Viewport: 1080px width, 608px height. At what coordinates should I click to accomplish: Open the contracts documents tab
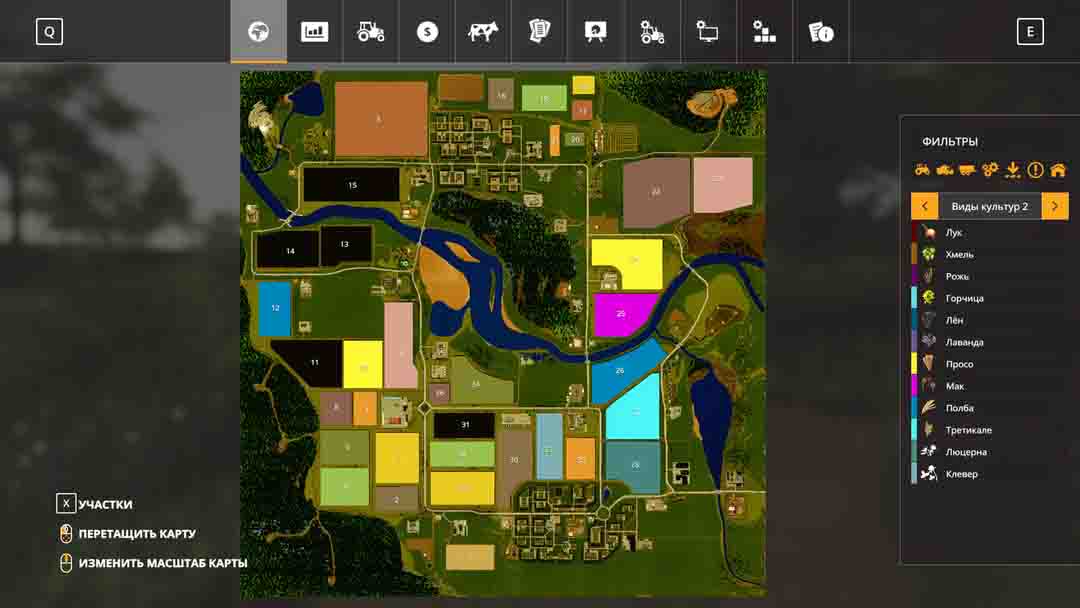[x=540, y=32]
